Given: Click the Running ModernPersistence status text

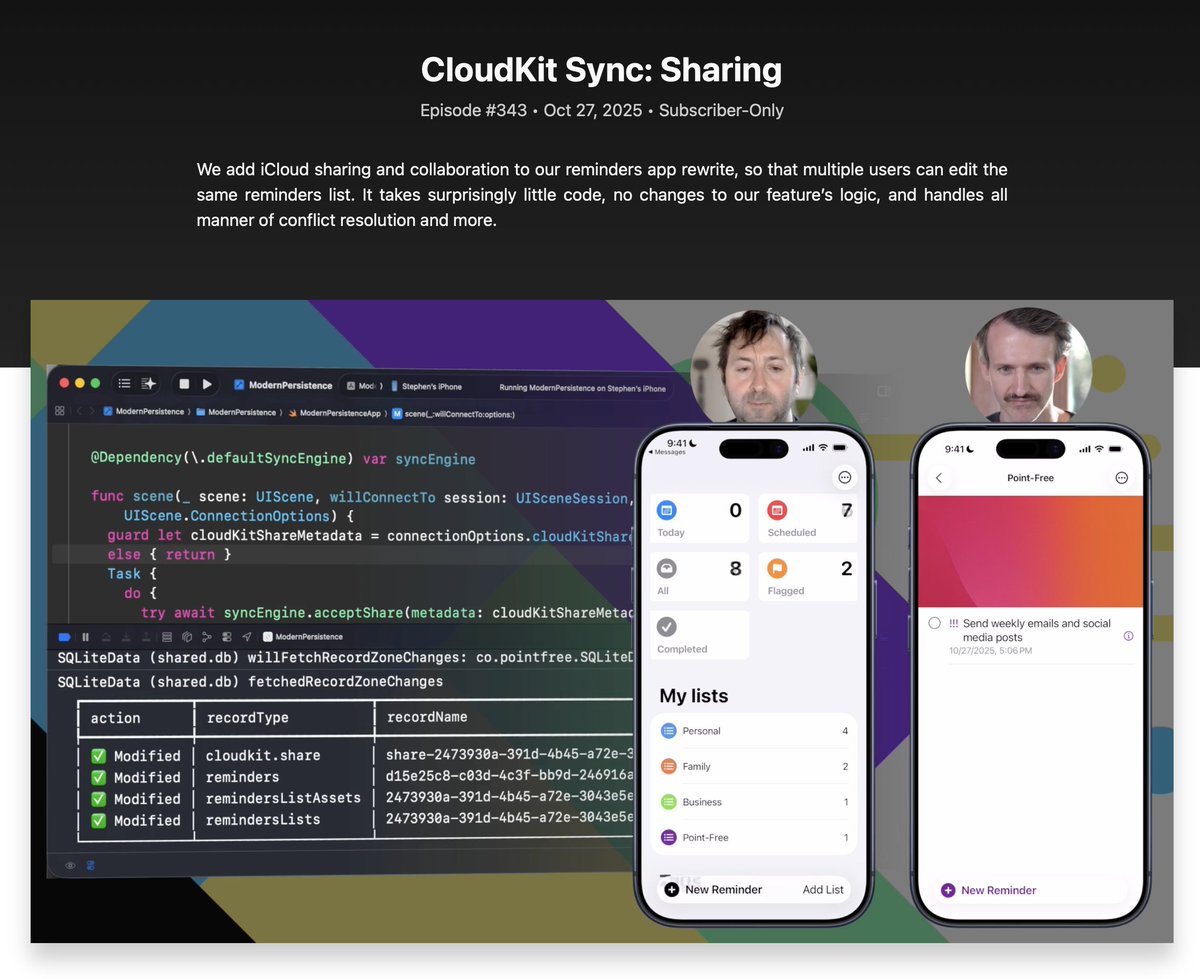Looking at the screenshot, I should tap(581, 388).
